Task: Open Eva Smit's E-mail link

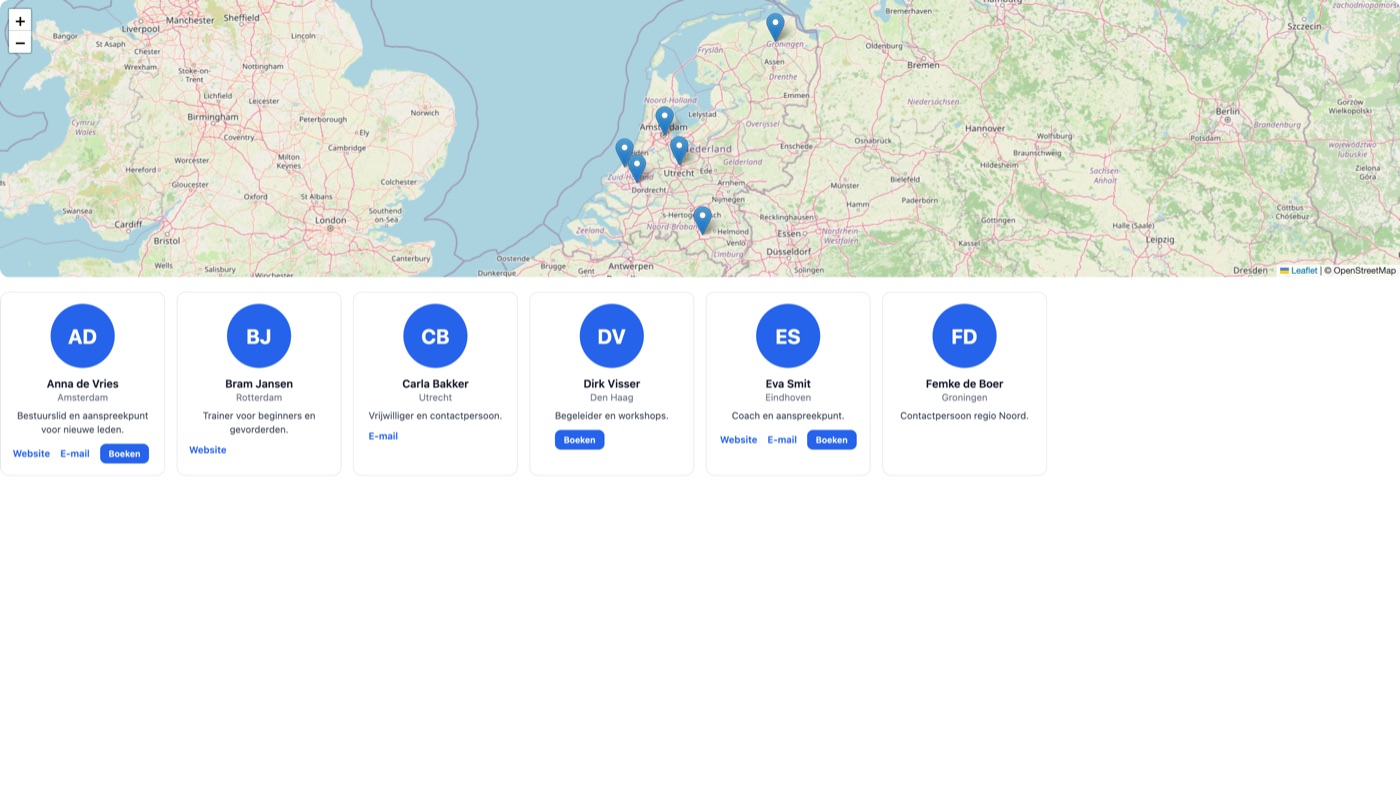Action: [x=782, y=440]
